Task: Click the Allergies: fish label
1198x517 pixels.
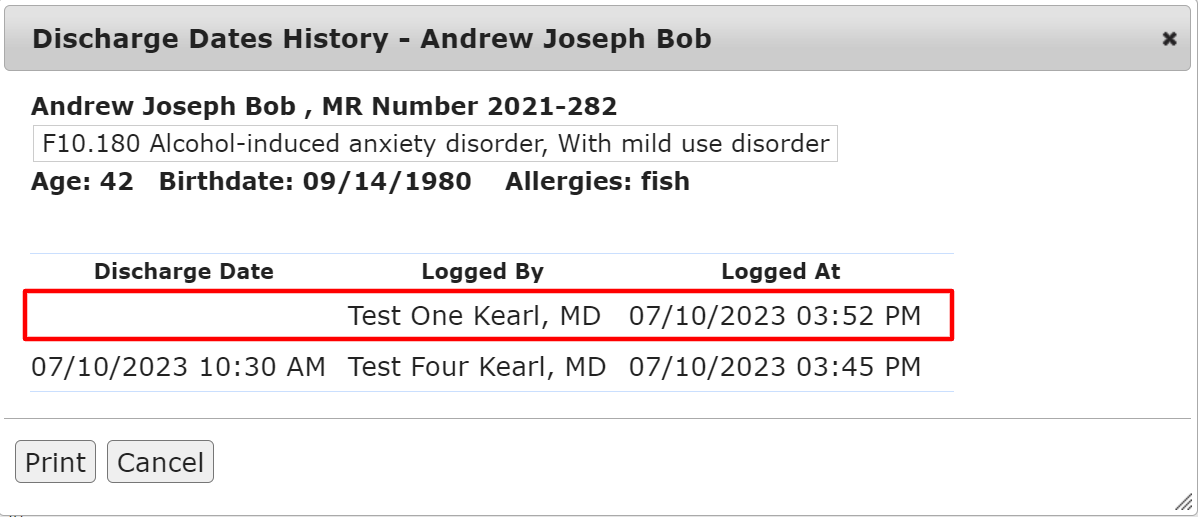Action: tap(597, 182)
